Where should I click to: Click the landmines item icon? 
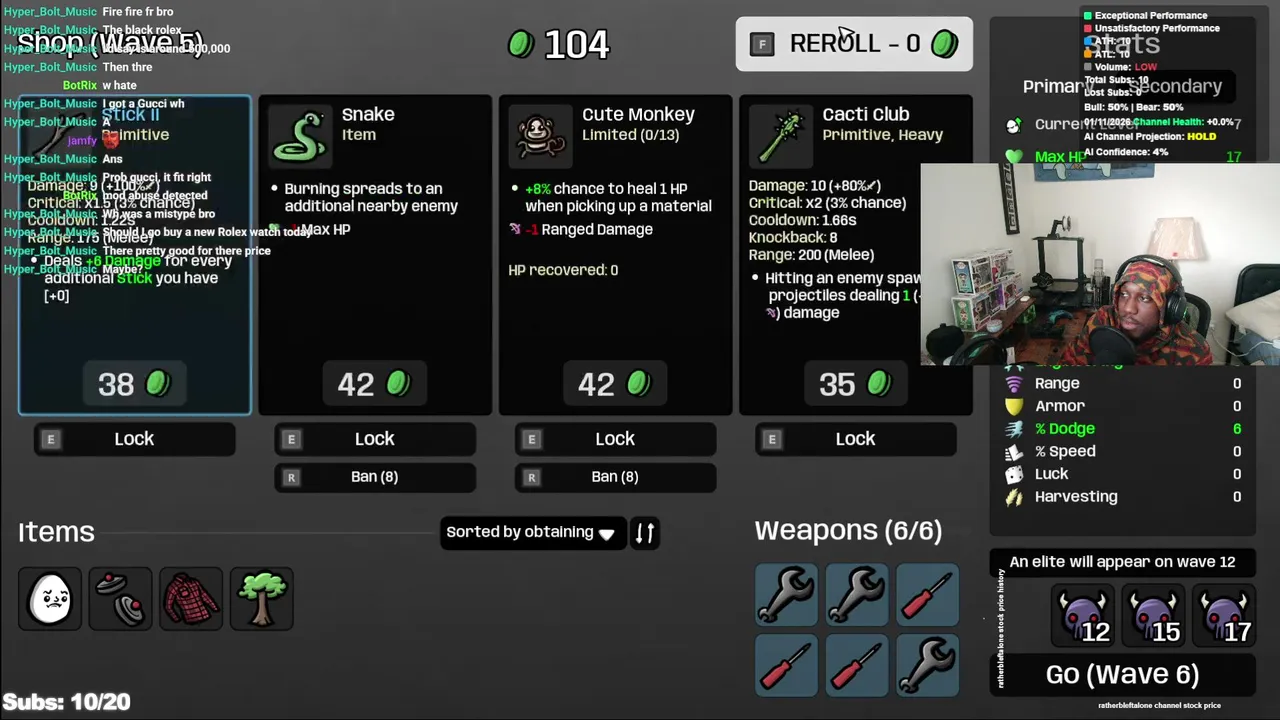[x=121, y=598]
